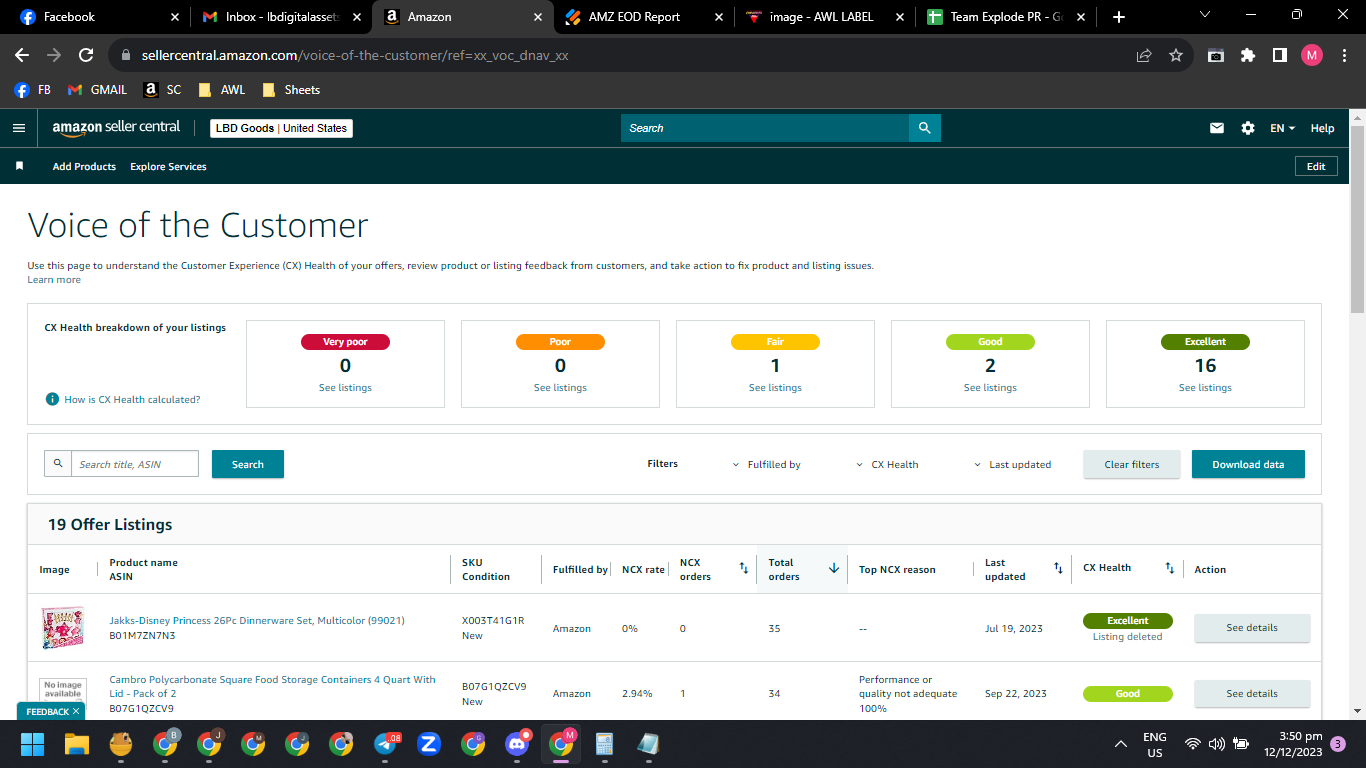
Task: Reload the Seller Central page
Action: [86, 55]
